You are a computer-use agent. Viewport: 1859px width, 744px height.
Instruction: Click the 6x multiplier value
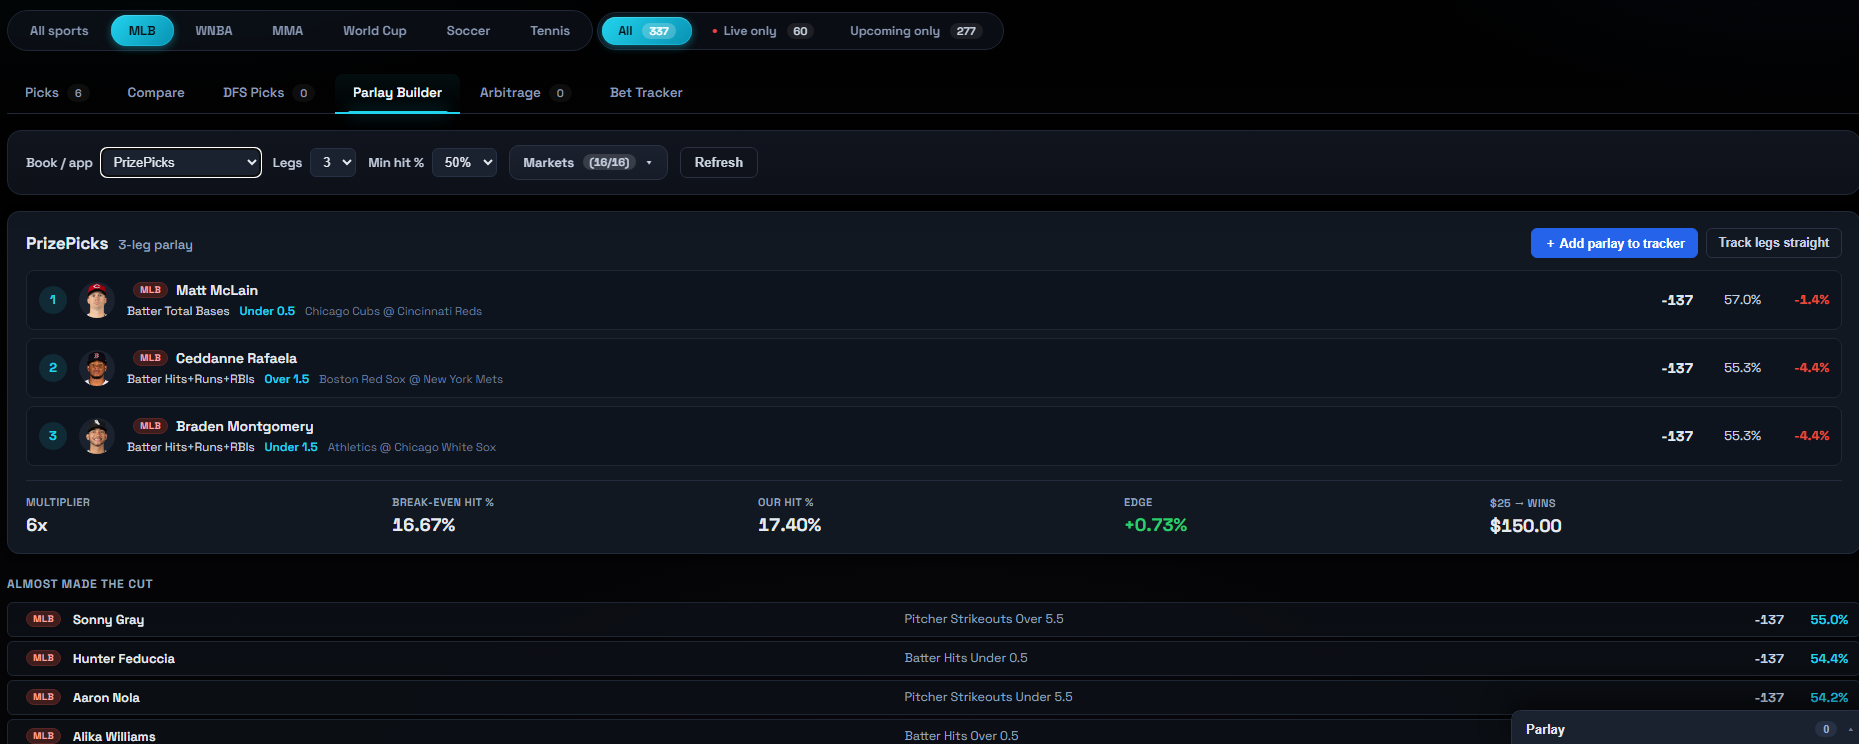(37, 525)
